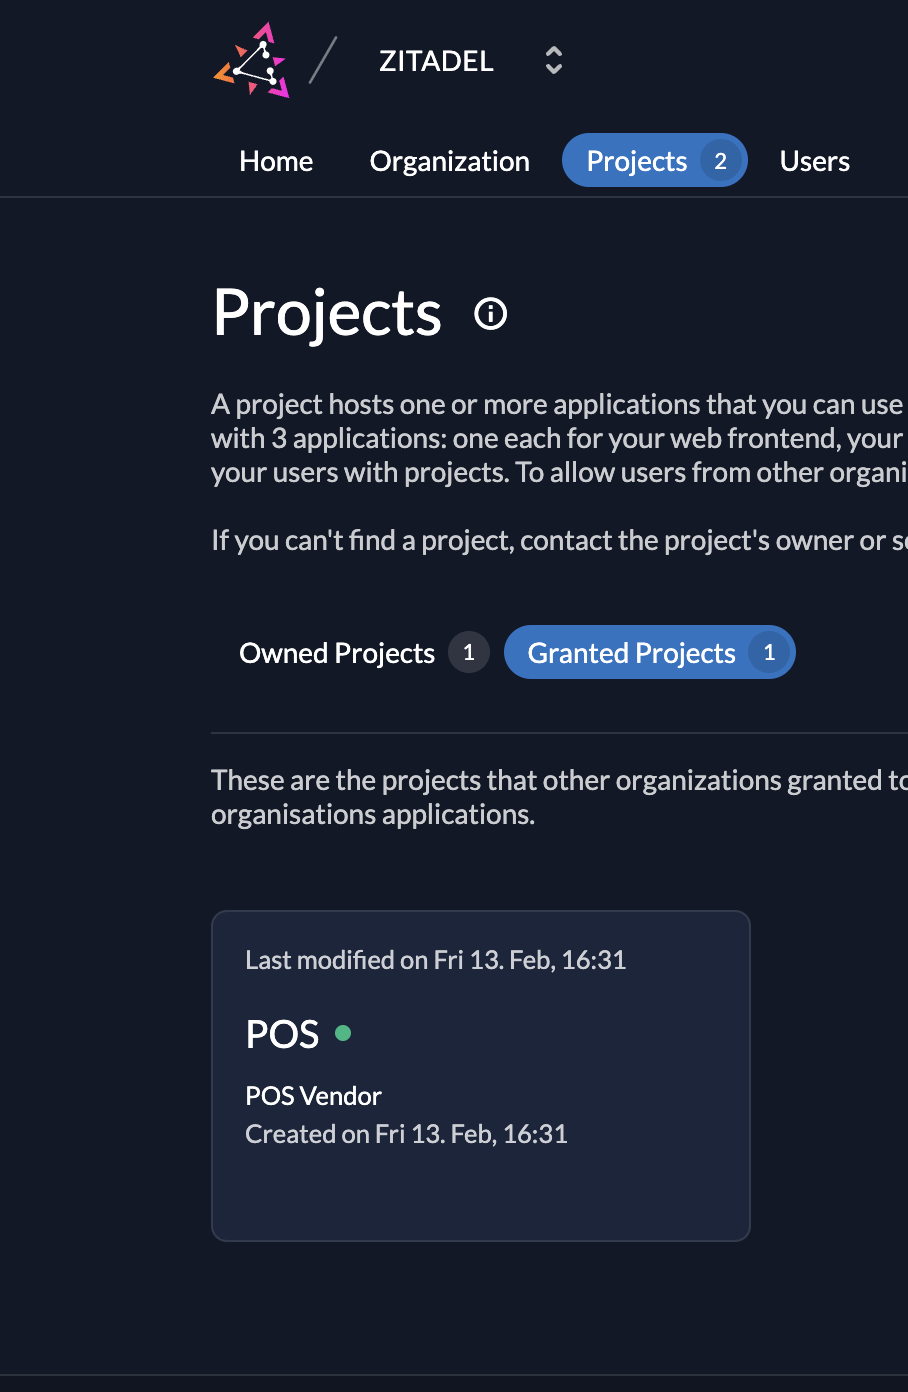Open the Organization tab
This screenshot has height=1392, width=908.
[x=449, y=161]
